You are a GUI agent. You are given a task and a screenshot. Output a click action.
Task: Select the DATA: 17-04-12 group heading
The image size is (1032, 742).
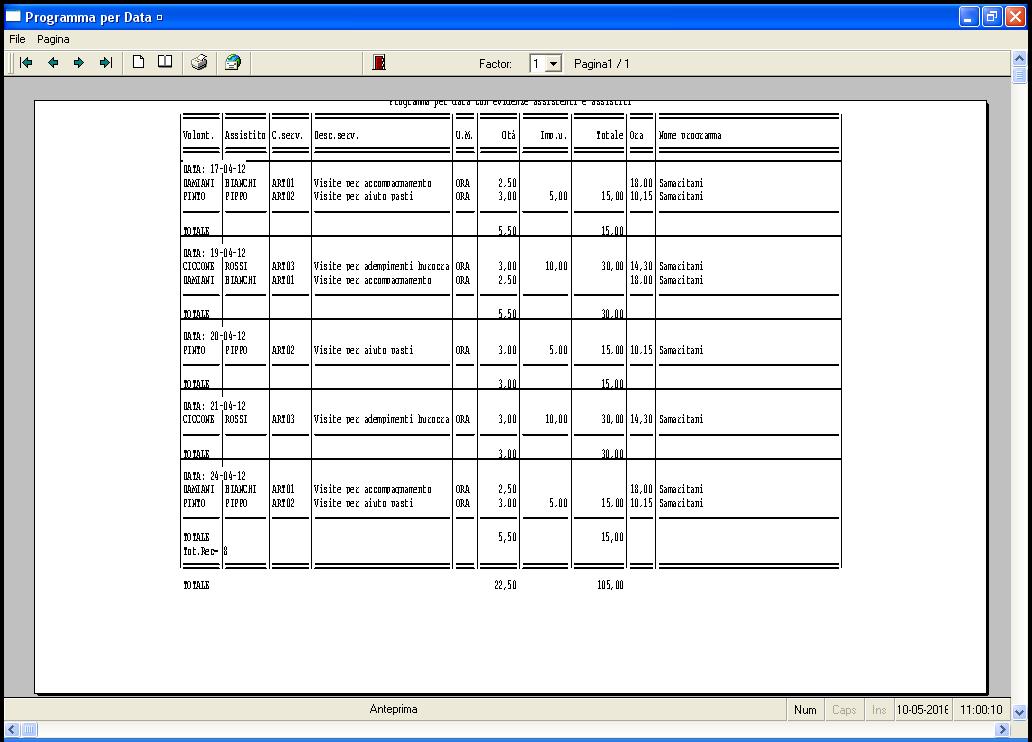214,169
